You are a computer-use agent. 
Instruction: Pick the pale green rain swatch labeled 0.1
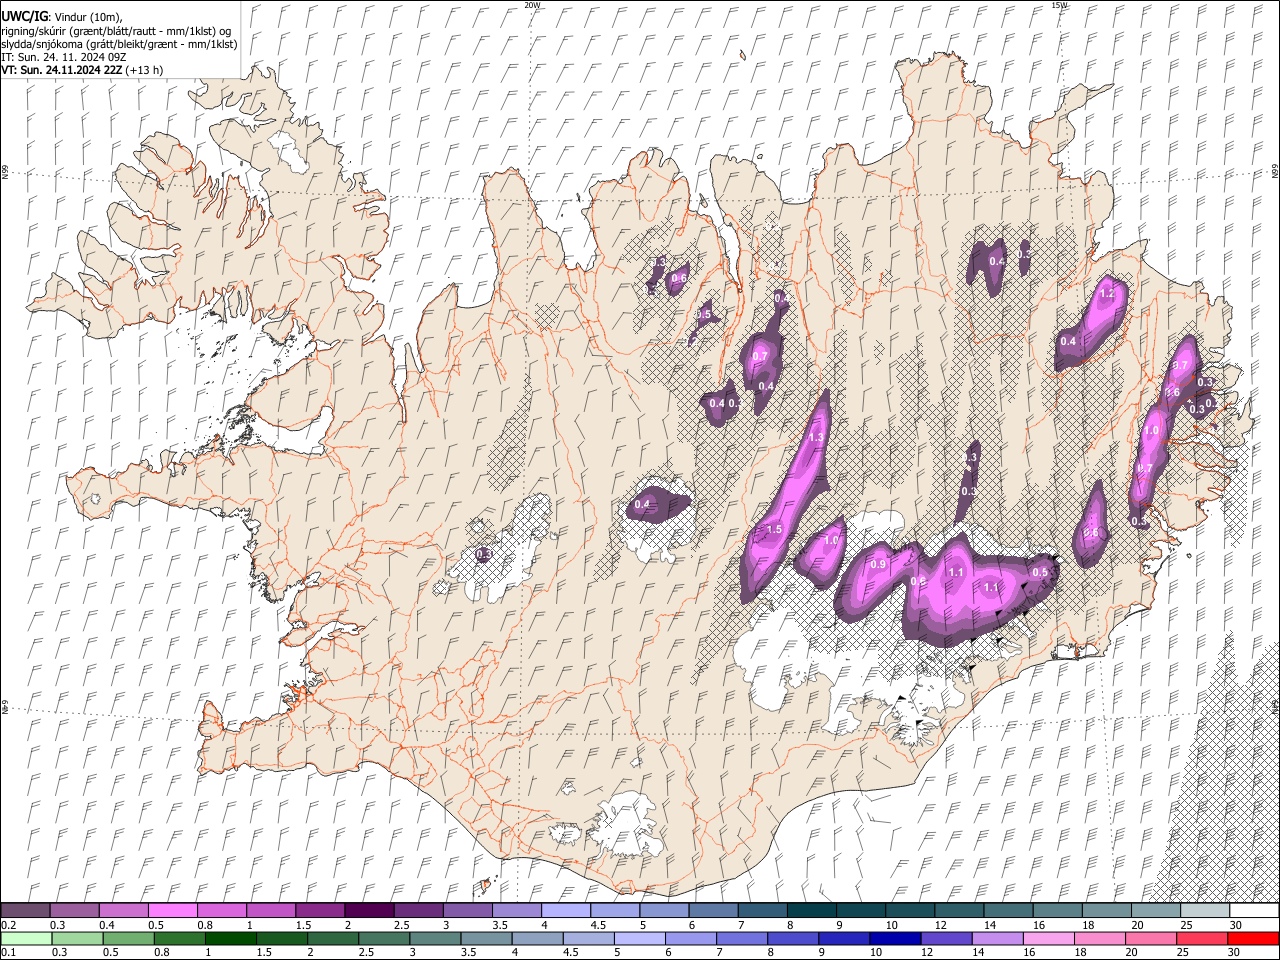coord(26,938)
